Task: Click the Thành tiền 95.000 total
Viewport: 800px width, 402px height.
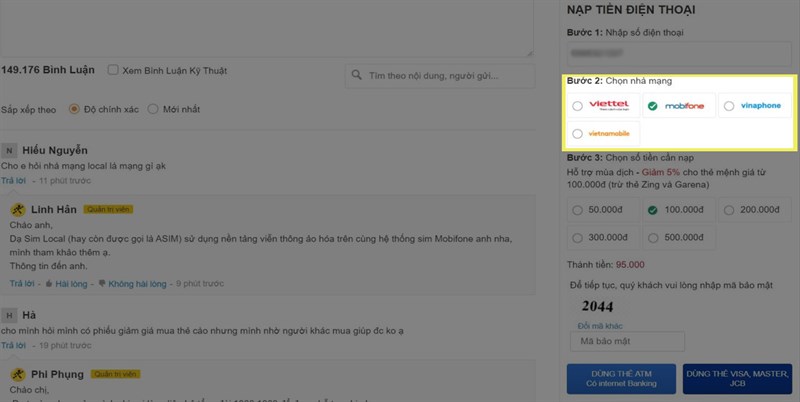Action: [606, 264]
